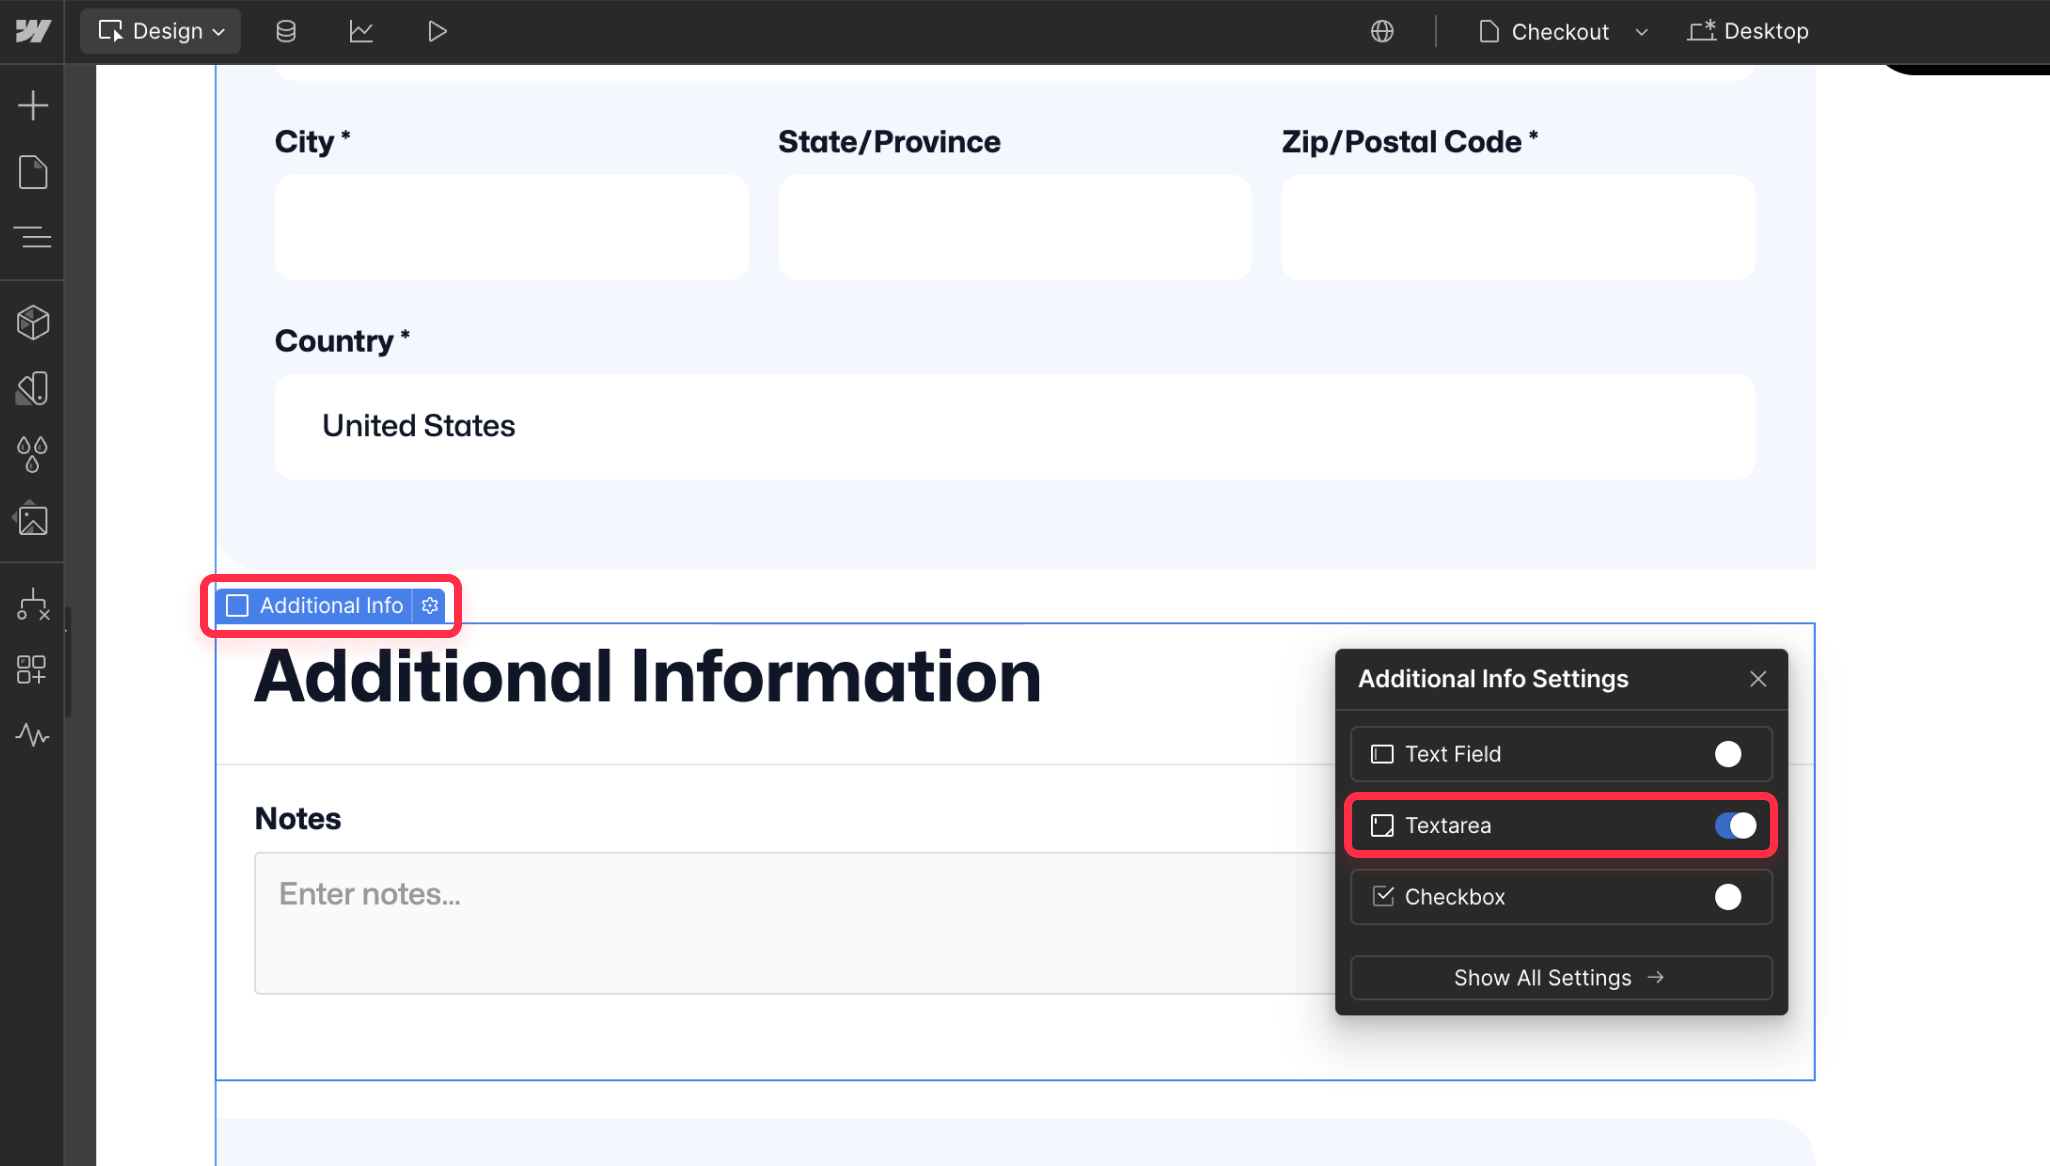
Task: Open the Components cube icon
Action: (33, 322)
